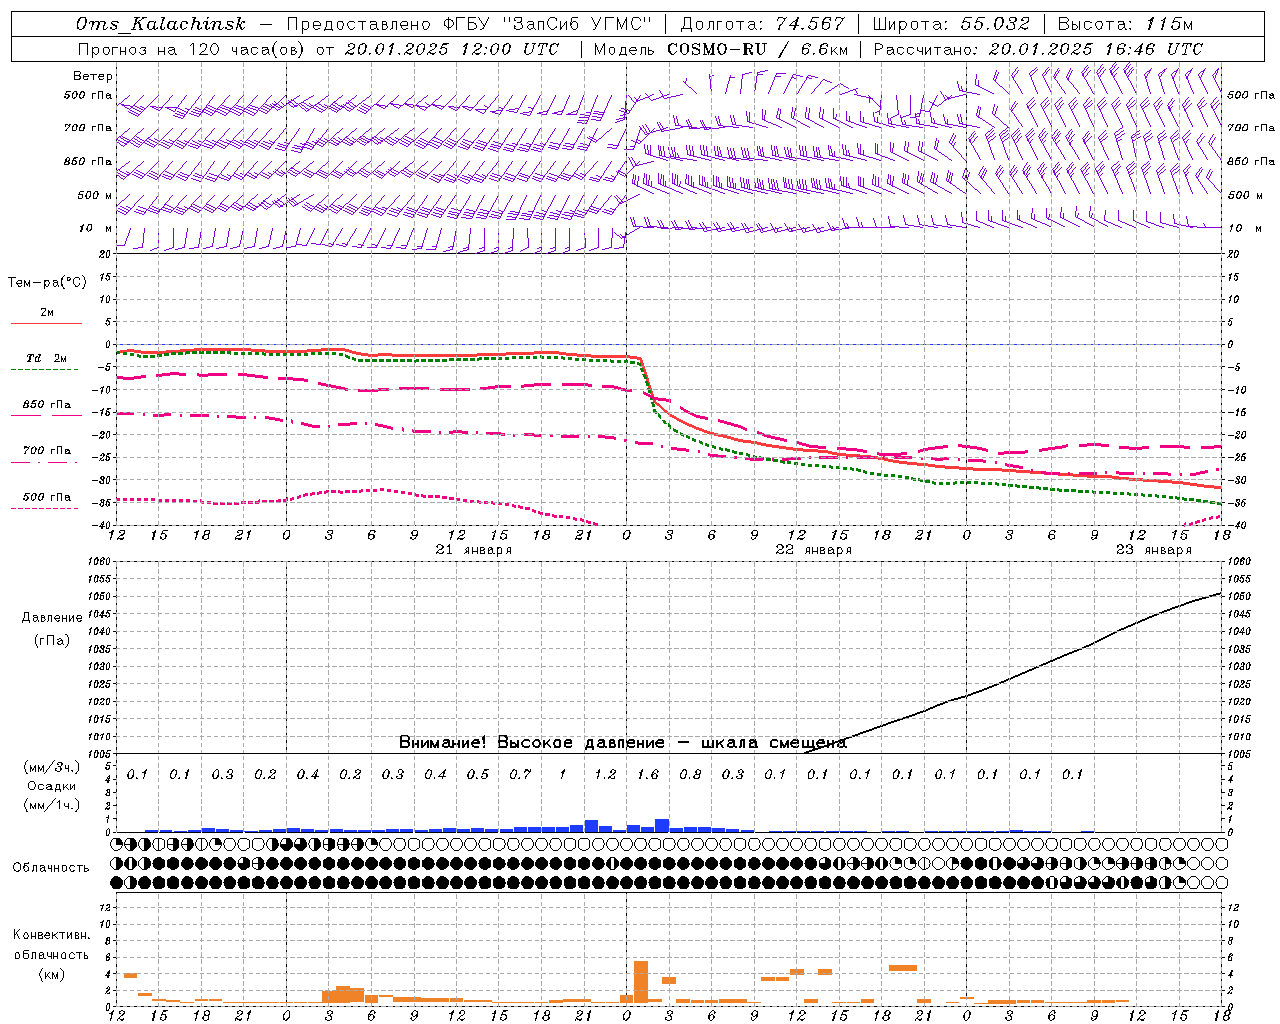Click the 3-hour precipitation value "0.8"
The height and width of the screenshot is (1024, 1280).
pyautogui.click(x=690, y=774)
